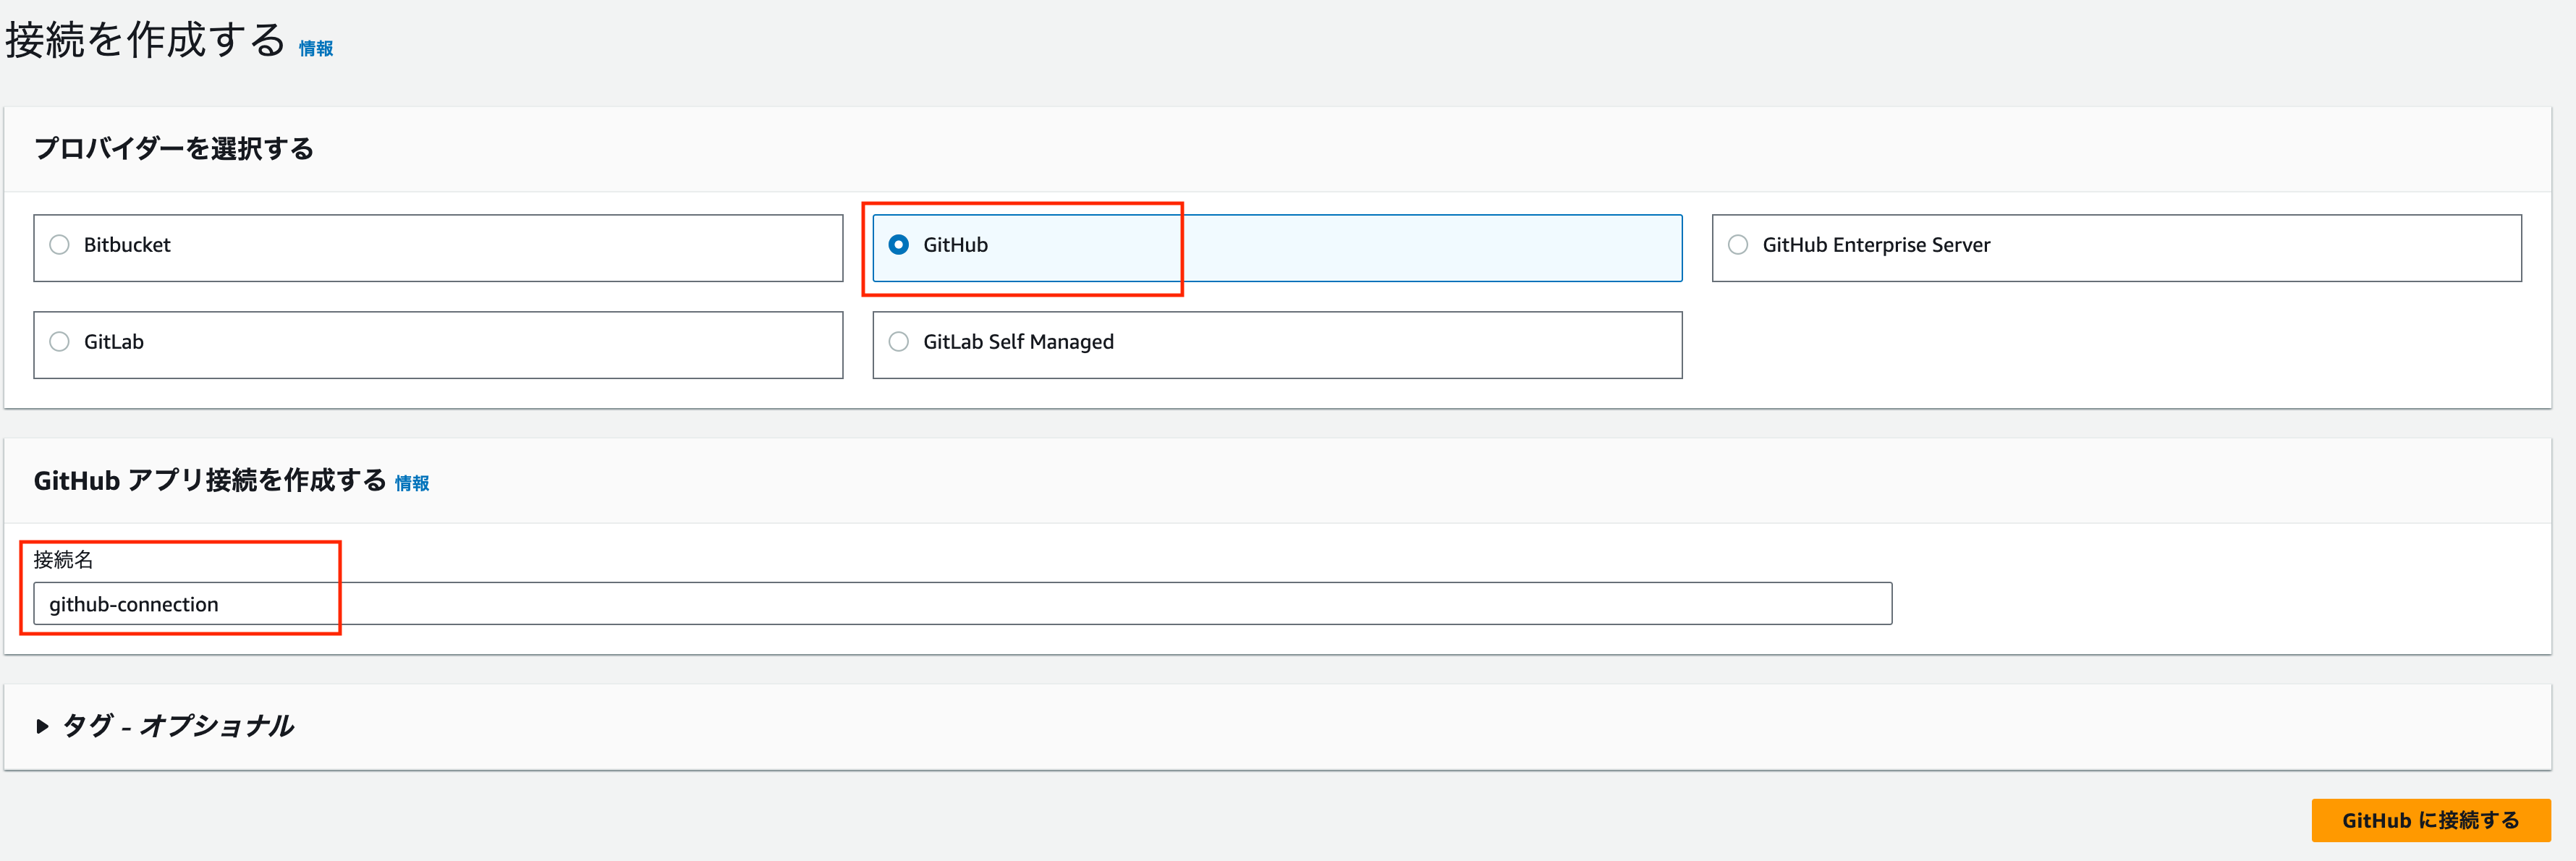Click the タグ - オプショナル section label

click(178, 726)
